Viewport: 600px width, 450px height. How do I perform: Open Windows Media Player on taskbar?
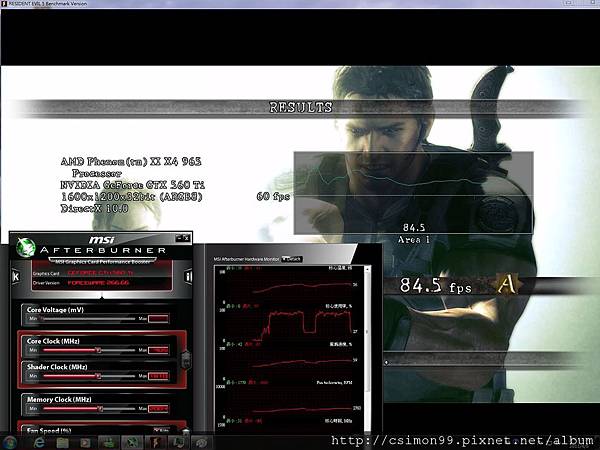(x=85, y=443)
